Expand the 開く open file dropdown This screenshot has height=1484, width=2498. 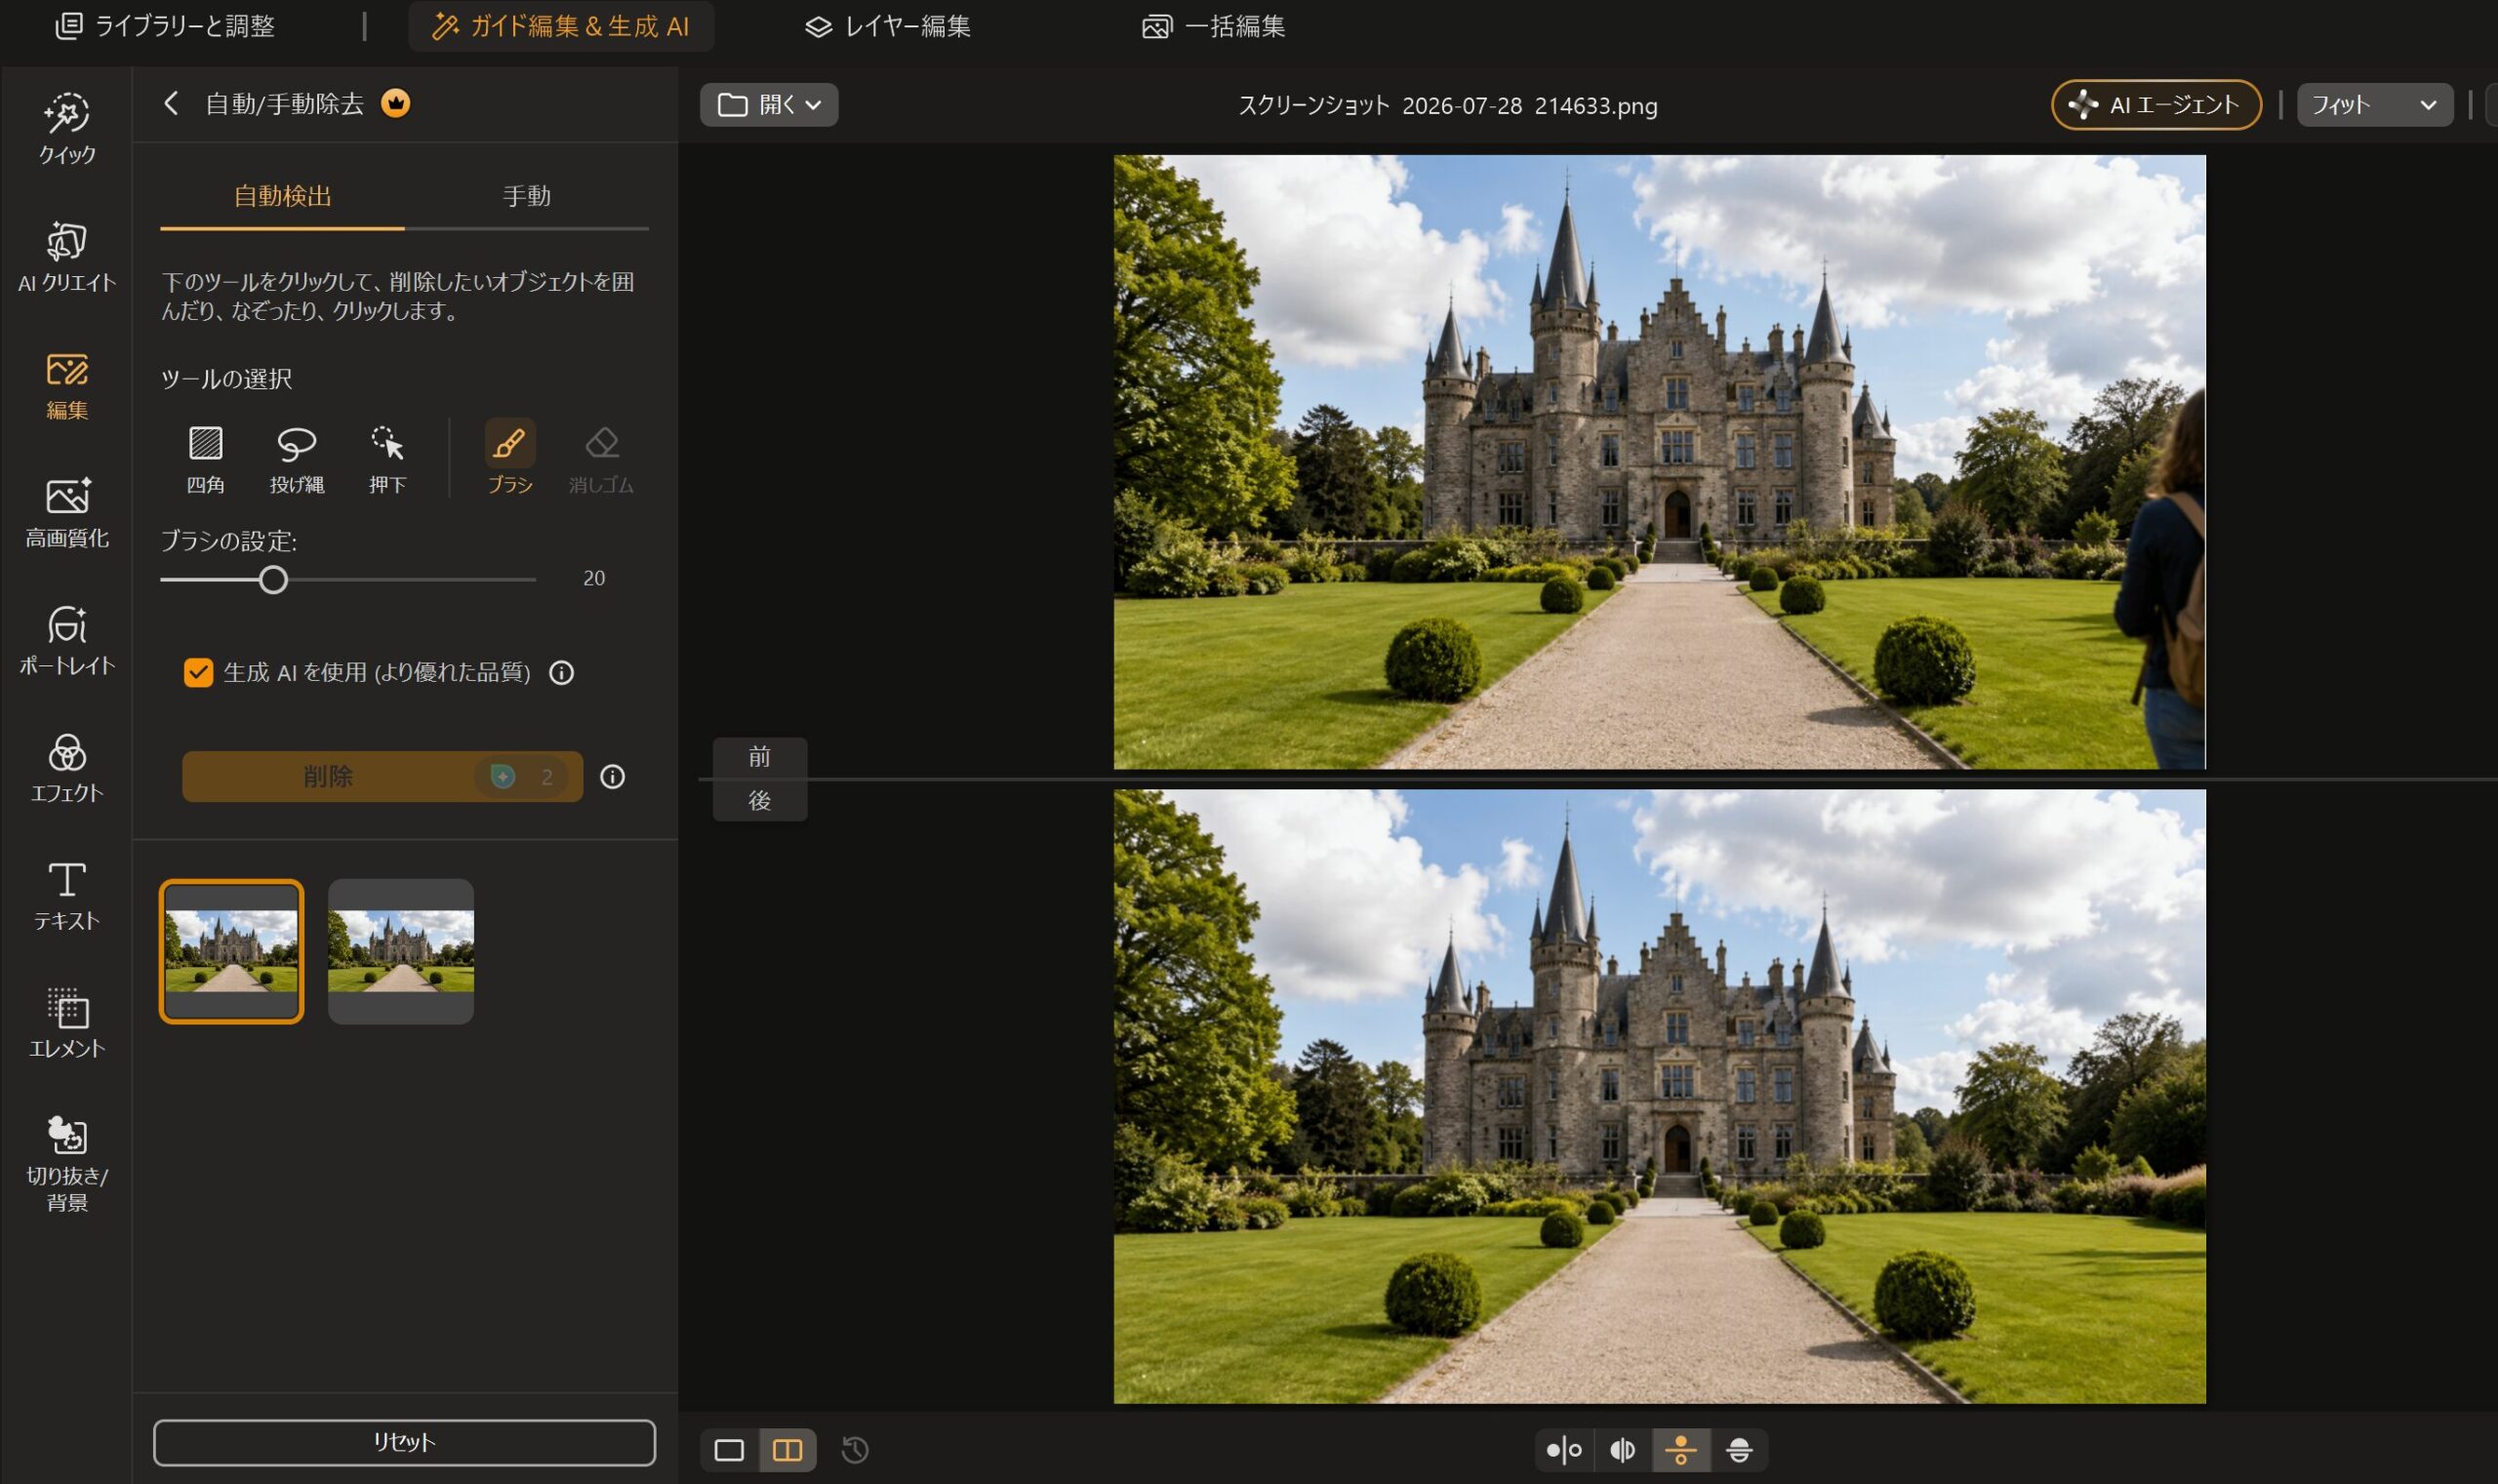point(769,105)
